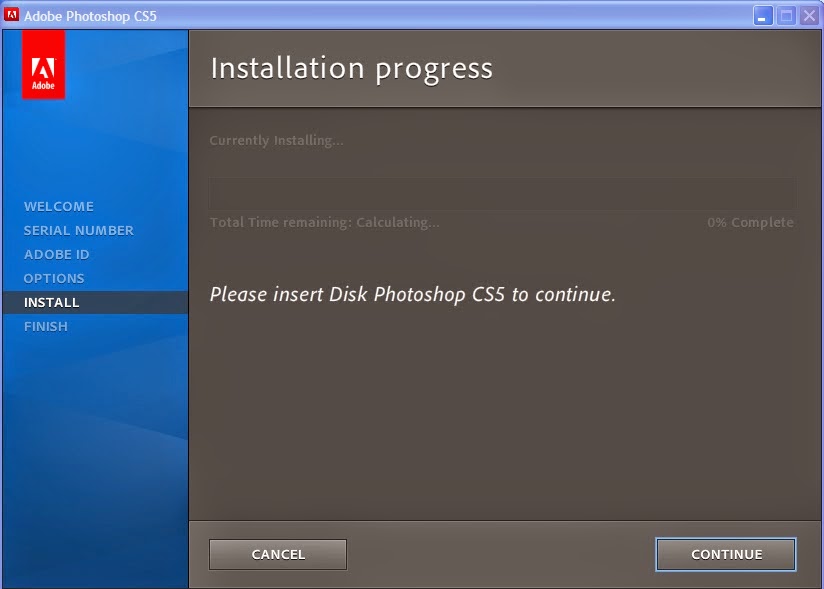Click the insert Disk Photoshop CS5 message
Screen dimensions: 824x589
pyautogui.click(x=412, y=295)
